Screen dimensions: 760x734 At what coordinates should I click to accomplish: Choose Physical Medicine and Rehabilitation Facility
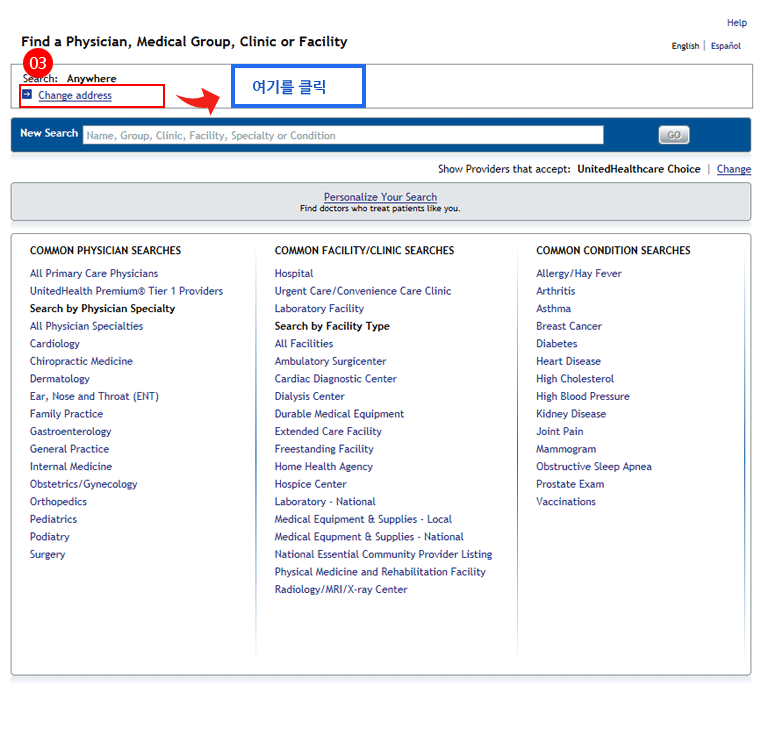tap(380, 572)
